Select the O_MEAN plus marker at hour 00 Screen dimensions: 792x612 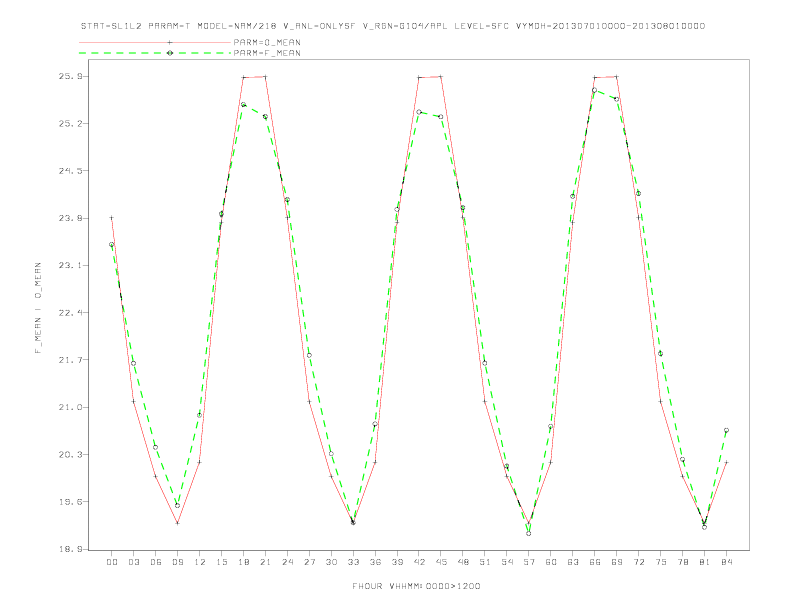[112, 218]
